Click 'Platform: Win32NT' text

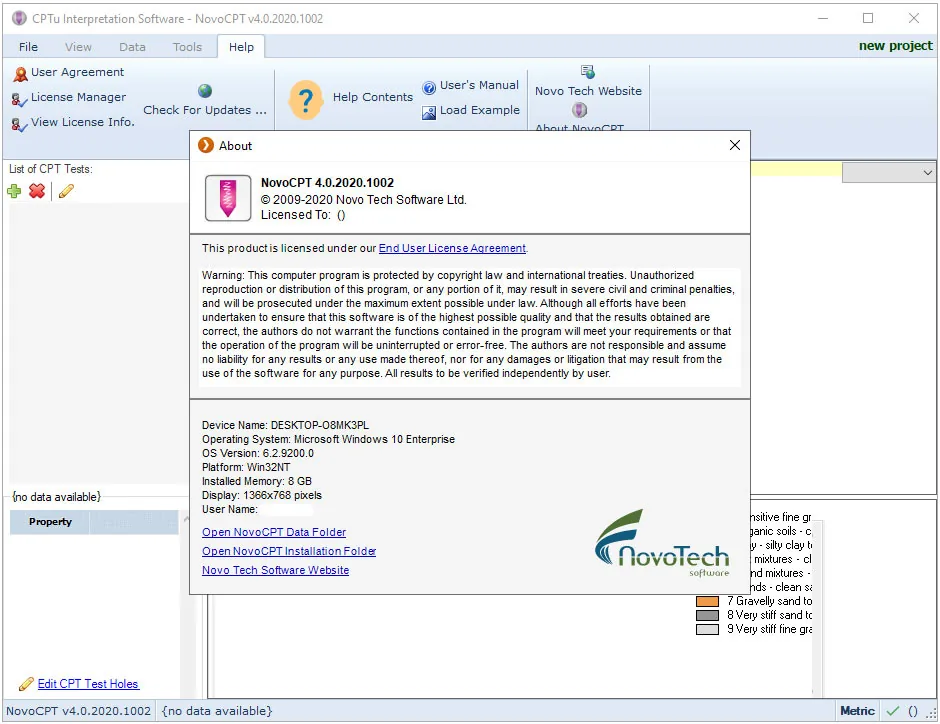[x=246, y=467]
